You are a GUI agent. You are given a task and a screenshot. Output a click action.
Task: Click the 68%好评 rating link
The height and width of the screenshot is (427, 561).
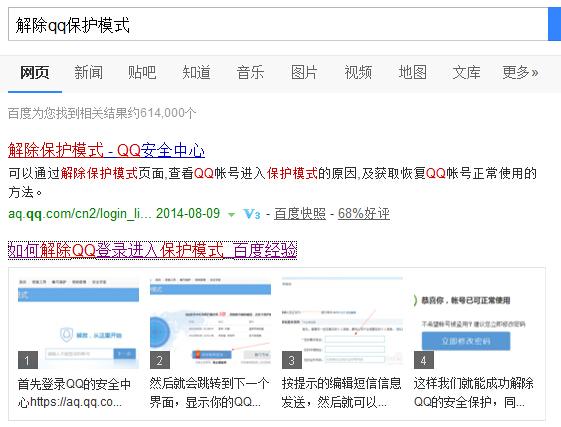pyautogui.click(x=364, y=214)
